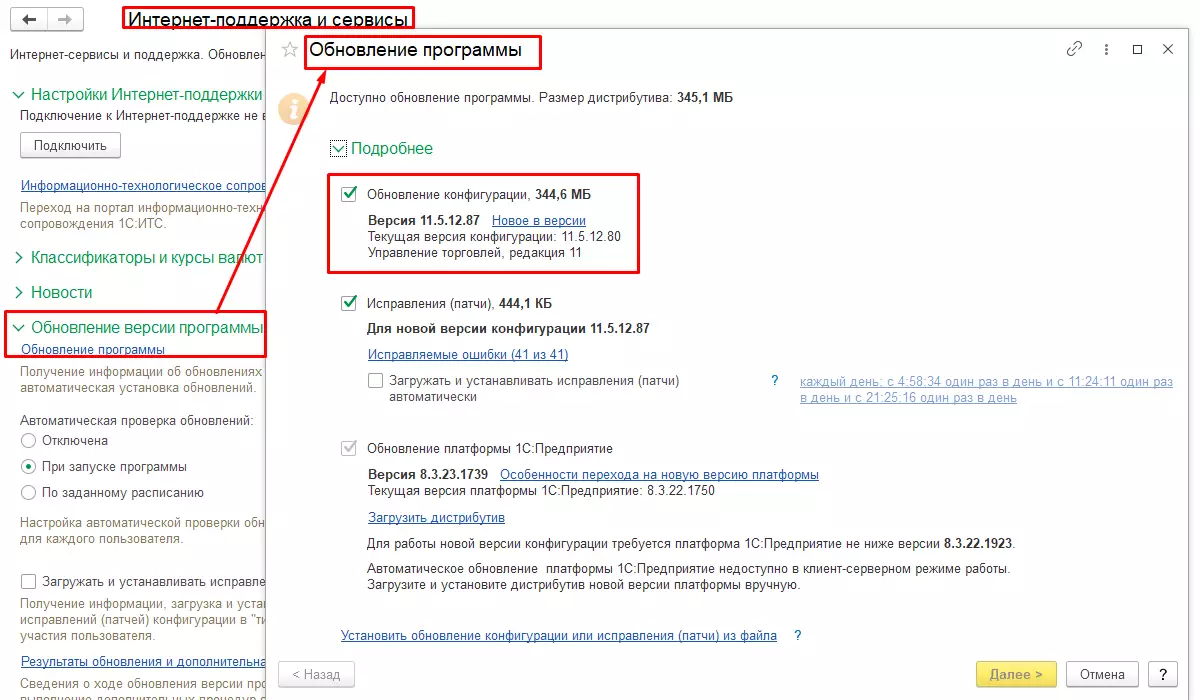The height and width of the screenshot is (700, 1200).
Task: Maximize the Обновление программы dialog
Action: (x=1137, y=49)
